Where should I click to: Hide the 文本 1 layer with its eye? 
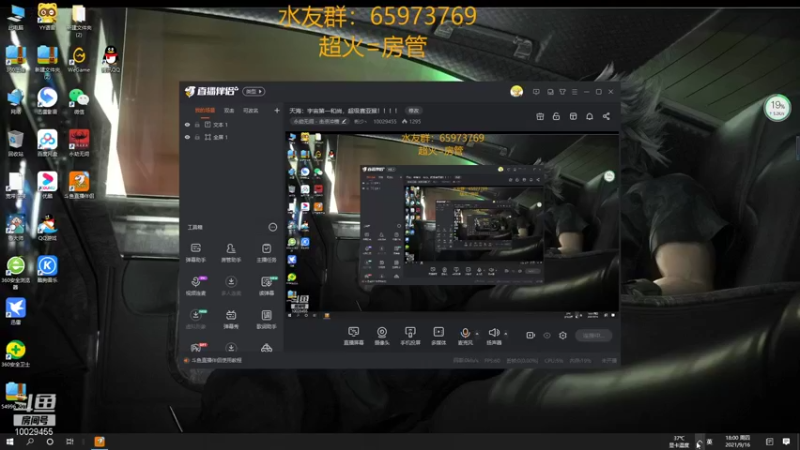pos(187,124)
